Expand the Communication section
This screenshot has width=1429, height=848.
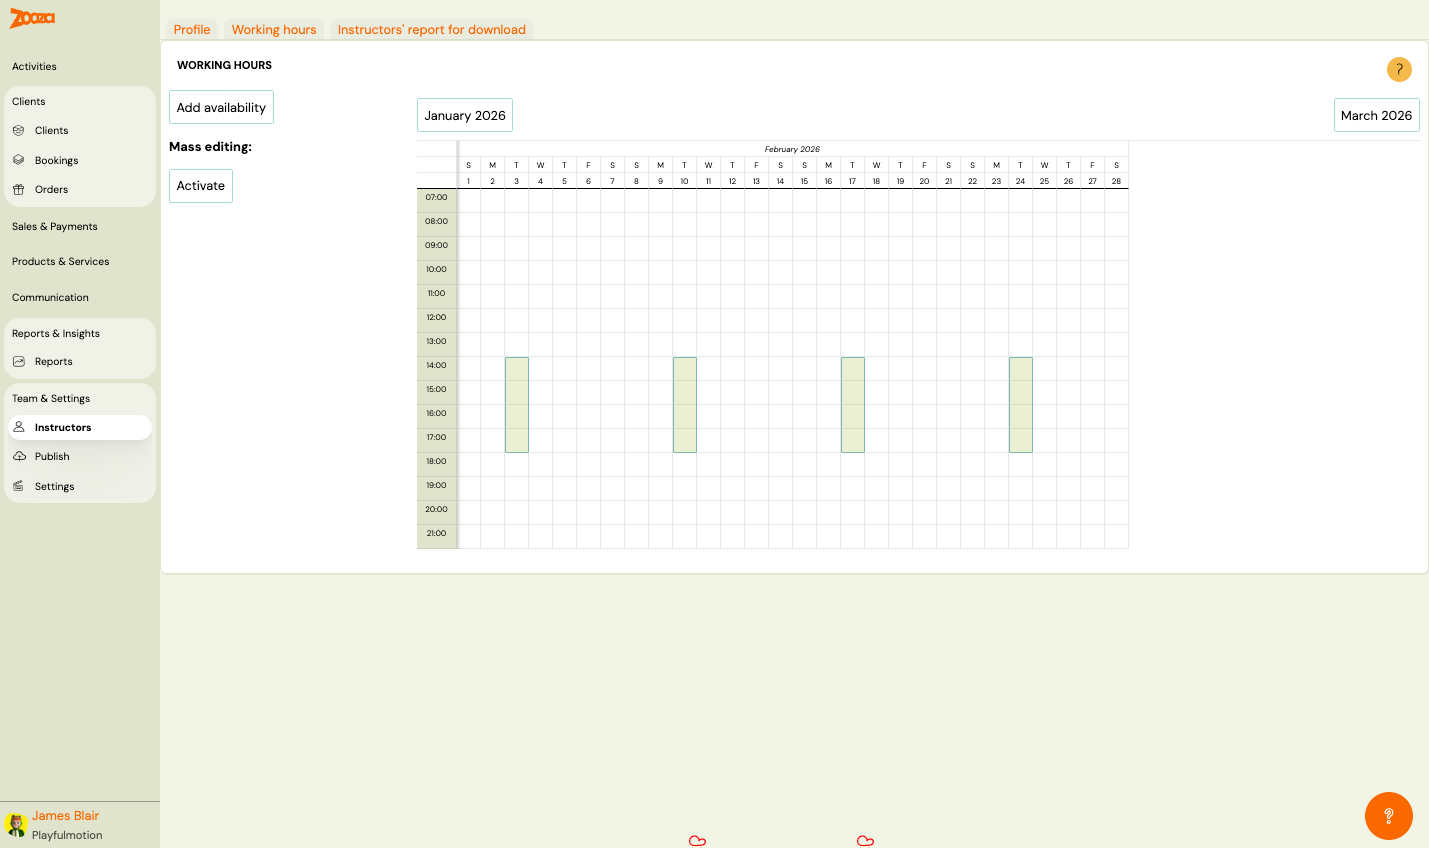coord(50,298)
